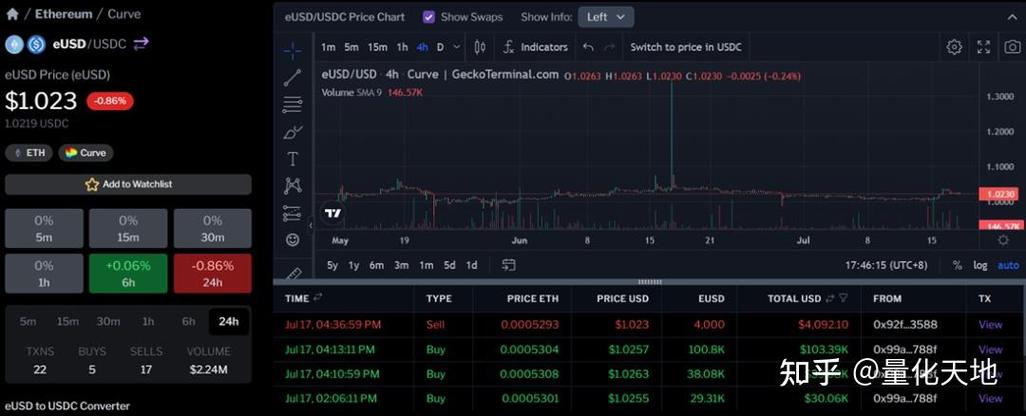This screenshot has height=416, width=1026.
Task: Toggle log scale on chart
Action: (x=980, y=265)
